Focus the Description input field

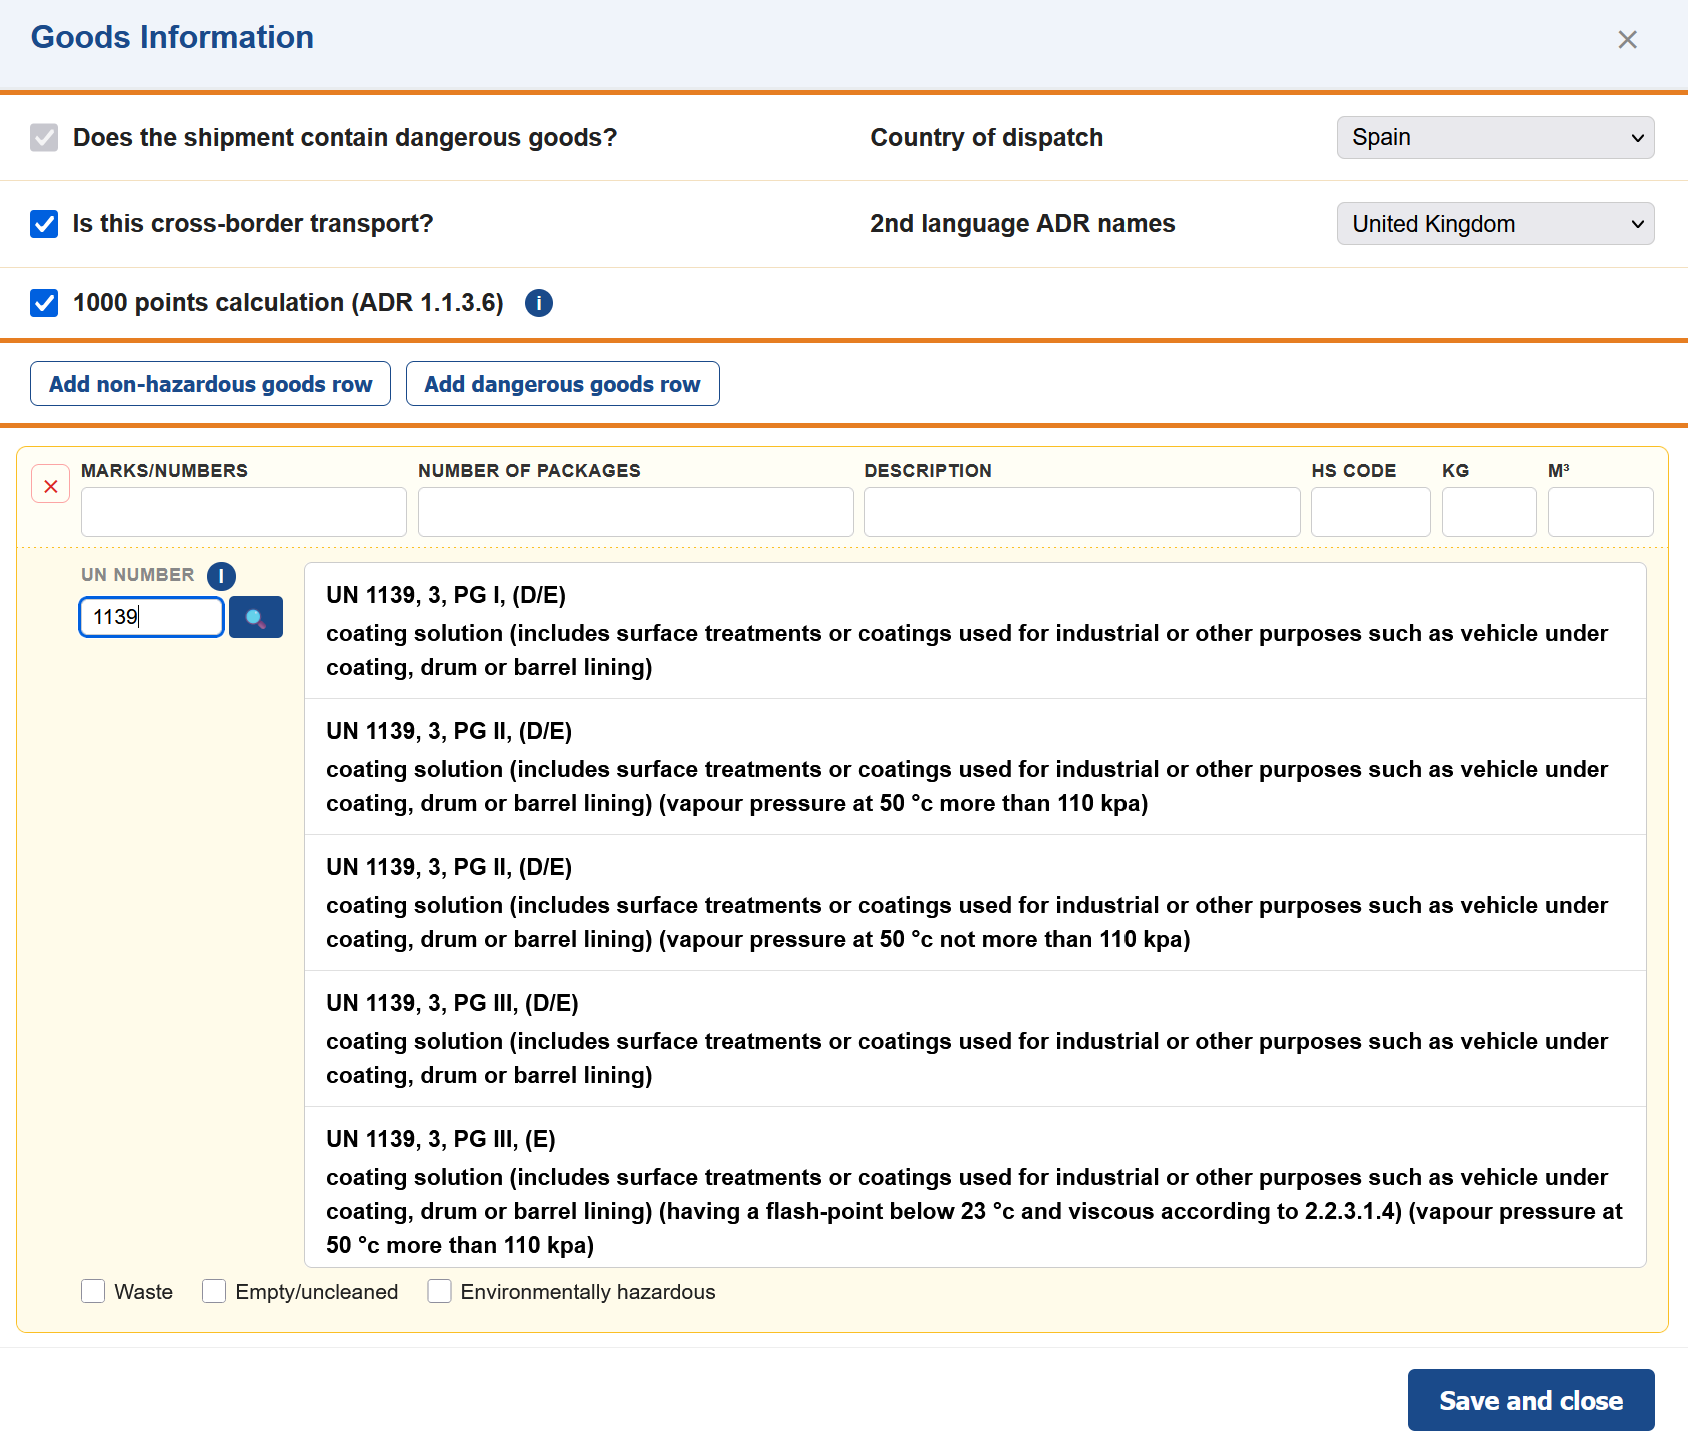click(x=1081, y=512)
